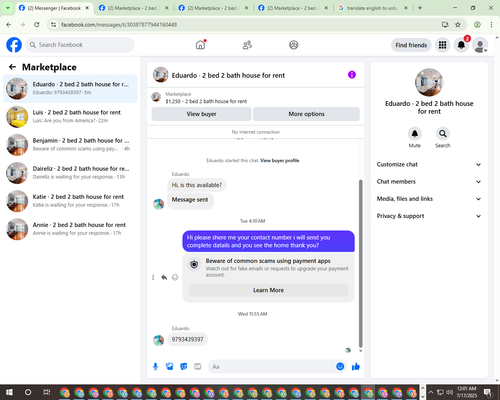
Task: Open the Friends icon in top navigation
Action: pos(247,45)
